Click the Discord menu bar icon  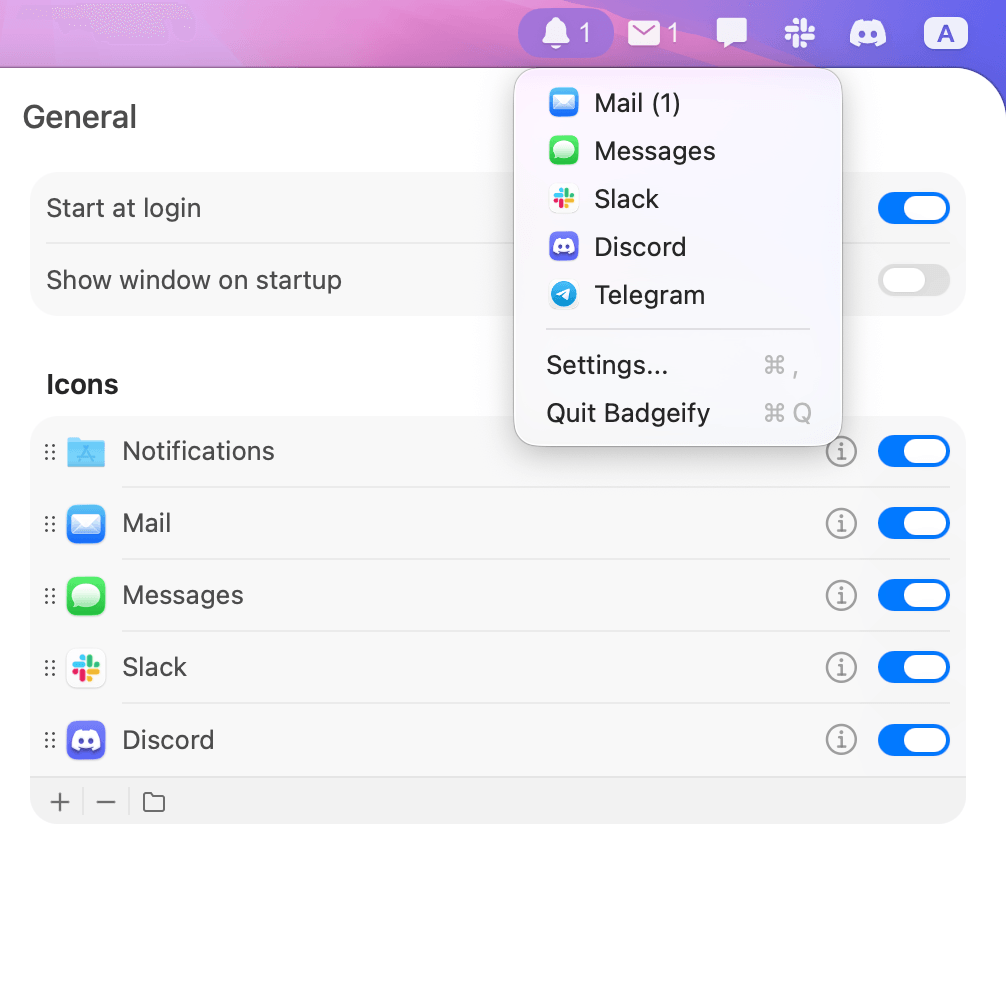(x=867, y=33)
